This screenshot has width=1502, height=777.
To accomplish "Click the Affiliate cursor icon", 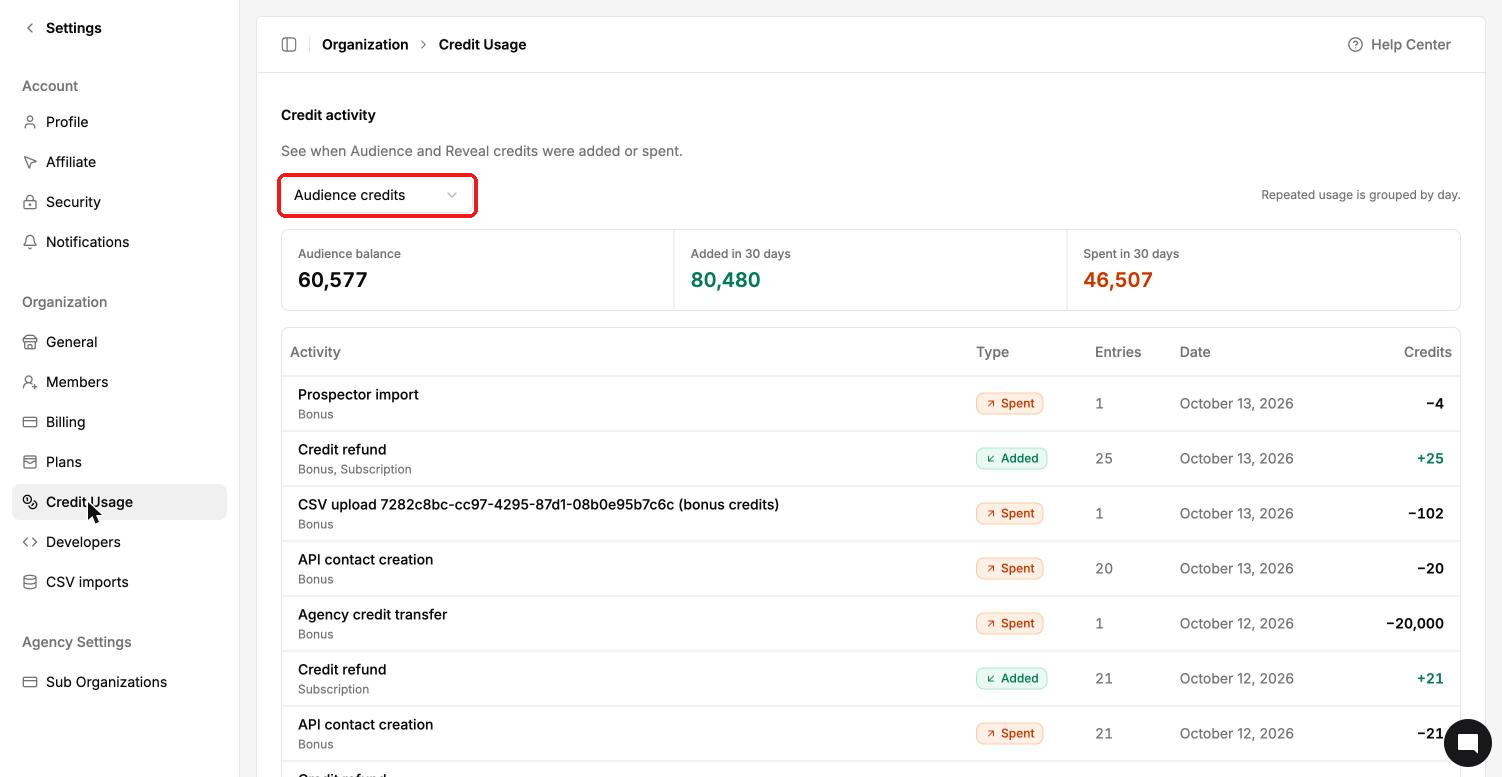I will (30, 162).
